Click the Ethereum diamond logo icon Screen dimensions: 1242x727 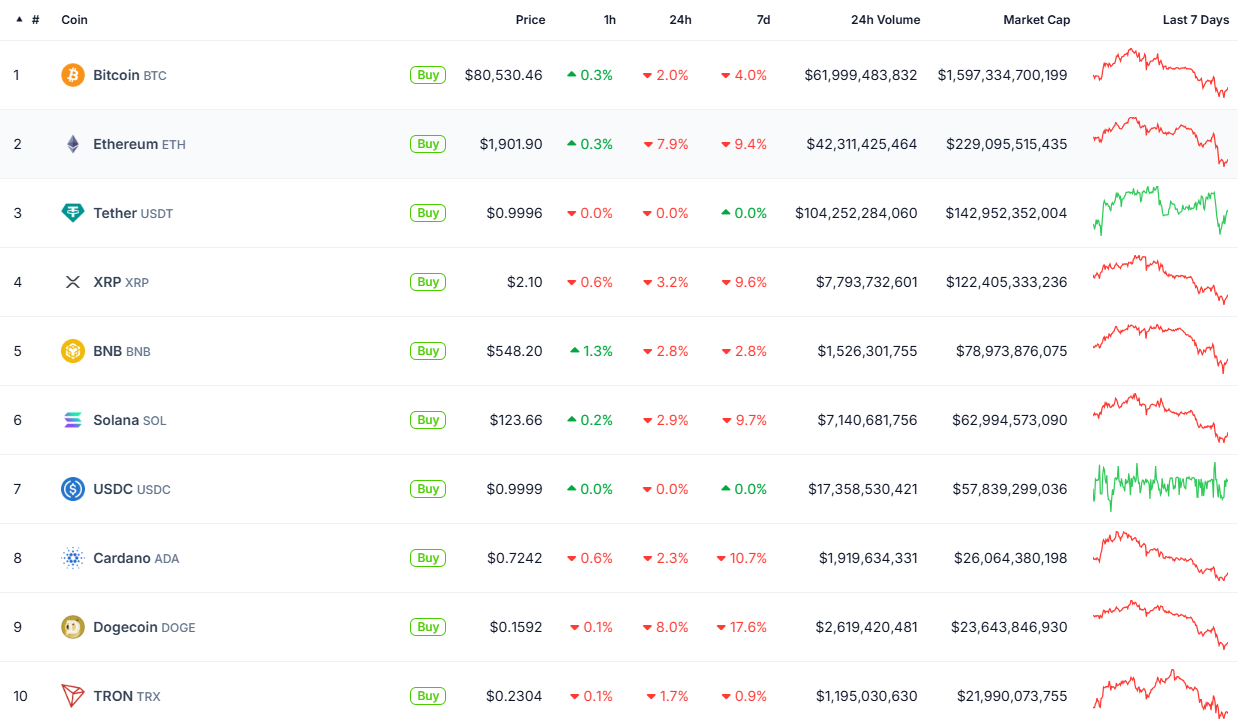73,144
